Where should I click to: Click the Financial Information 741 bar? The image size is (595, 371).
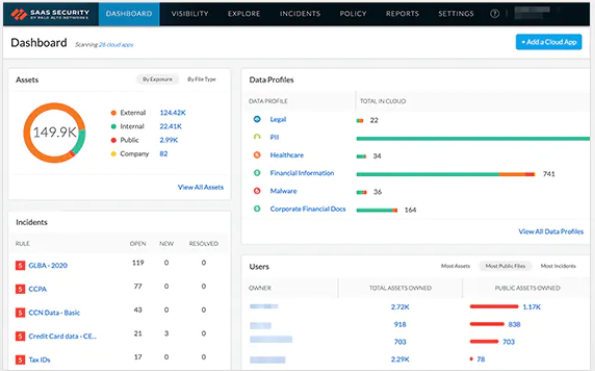coord(445,174)
